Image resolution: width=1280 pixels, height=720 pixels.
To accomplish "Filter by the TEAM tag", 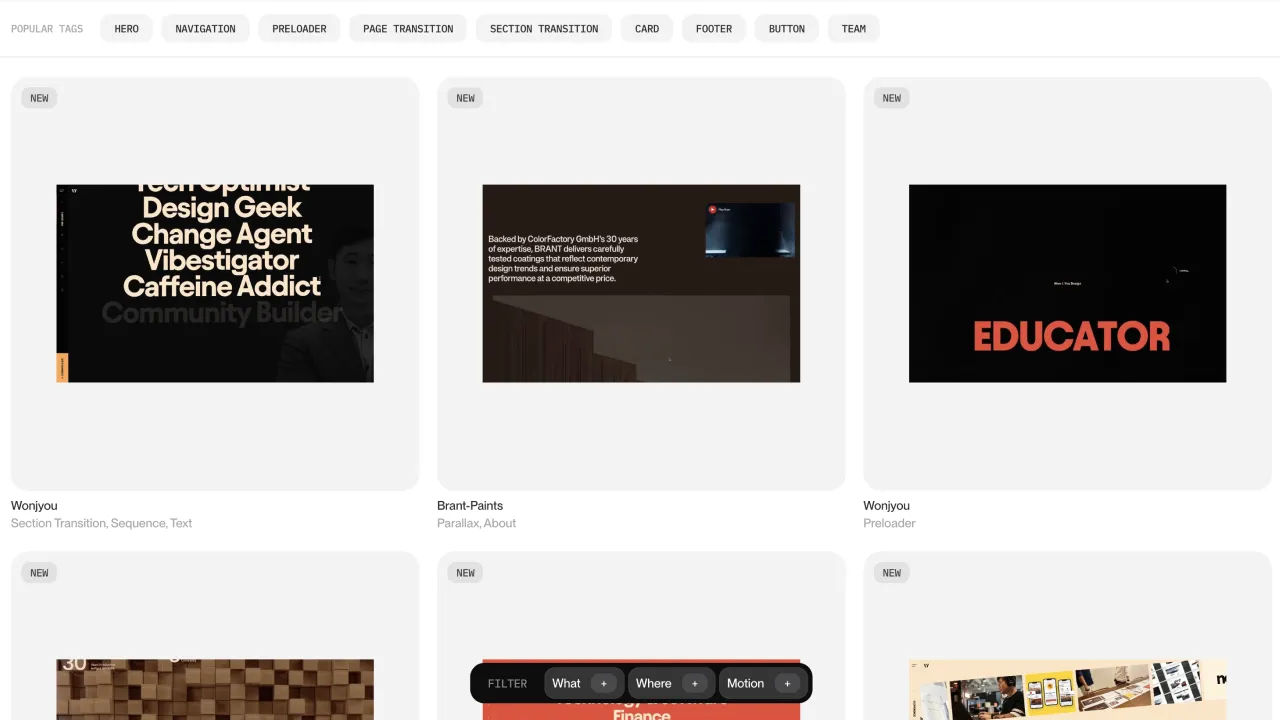I will click(x=854, y=29).
